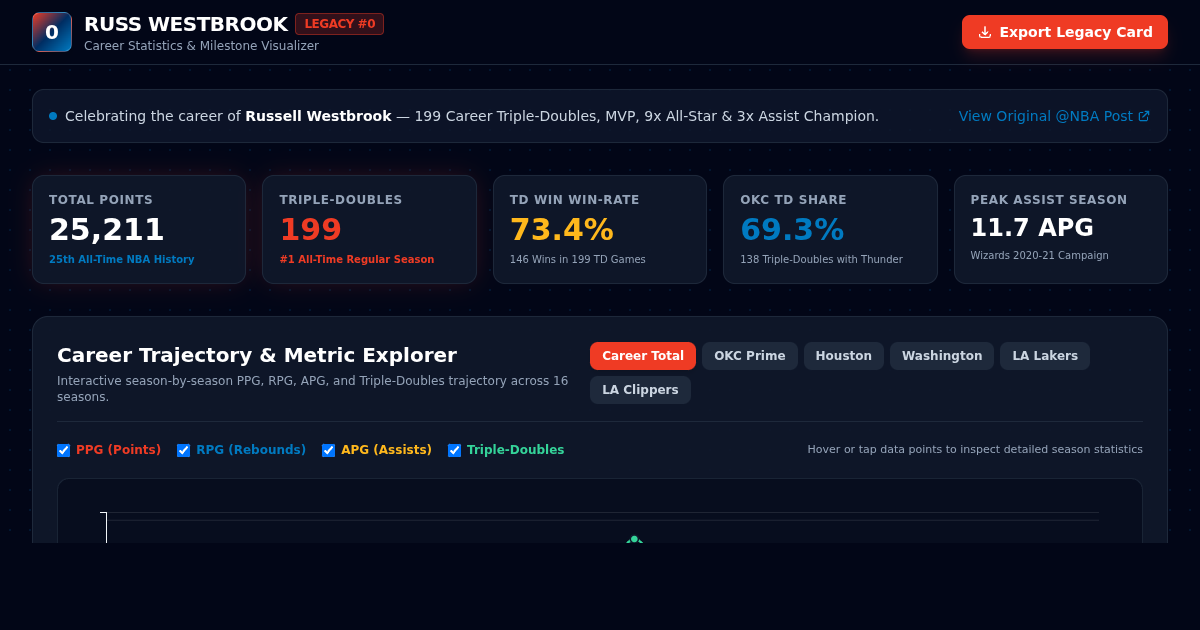Switch to the OKC Prime tab
Viewport: 1200px width, 630px height.
(750, 356)
